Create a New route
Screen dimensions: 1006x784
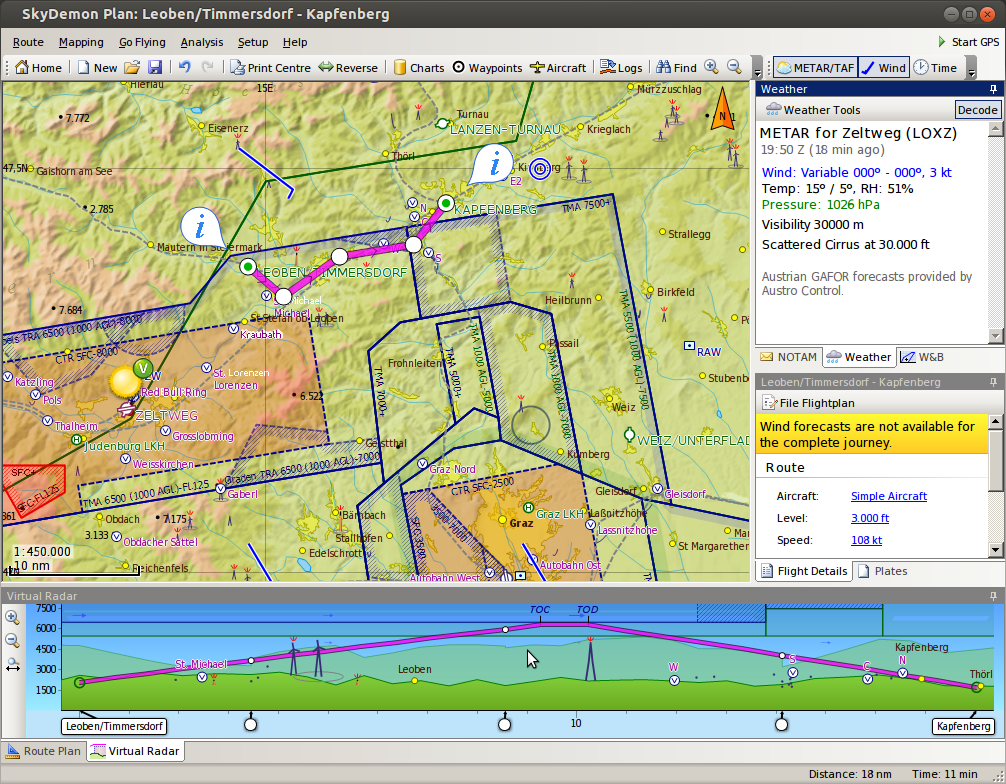coord(97,67)
